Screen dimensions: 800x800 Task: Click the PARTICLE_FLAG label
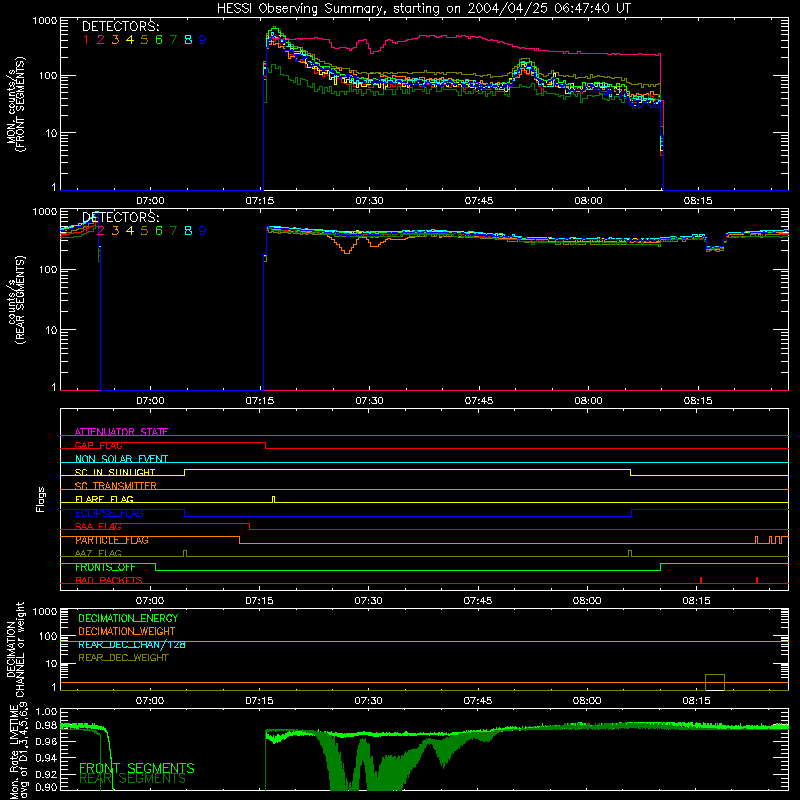click(112, 540)
